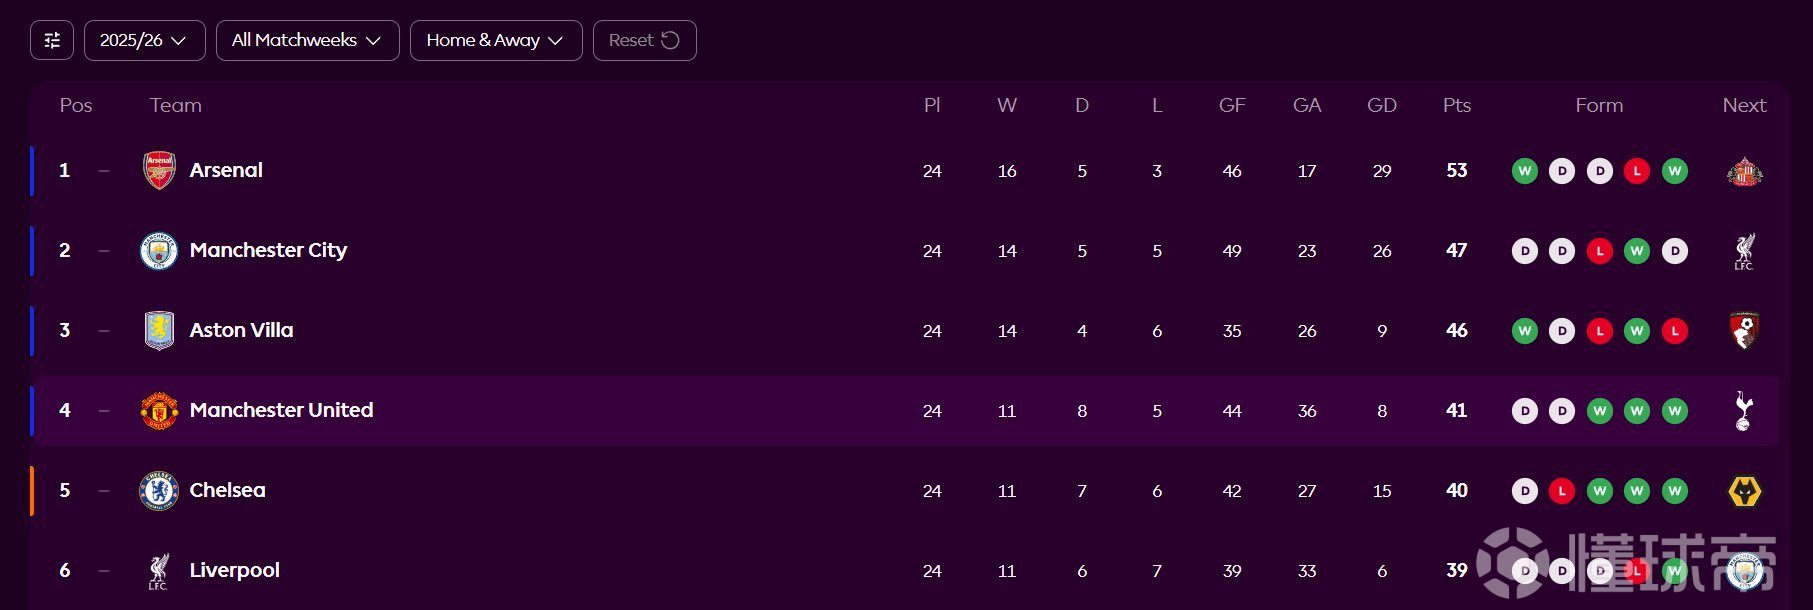Click Aston Villa's first green win form badge
The width and height of the screenshot is (1813, 610).
coord(1524,331)
